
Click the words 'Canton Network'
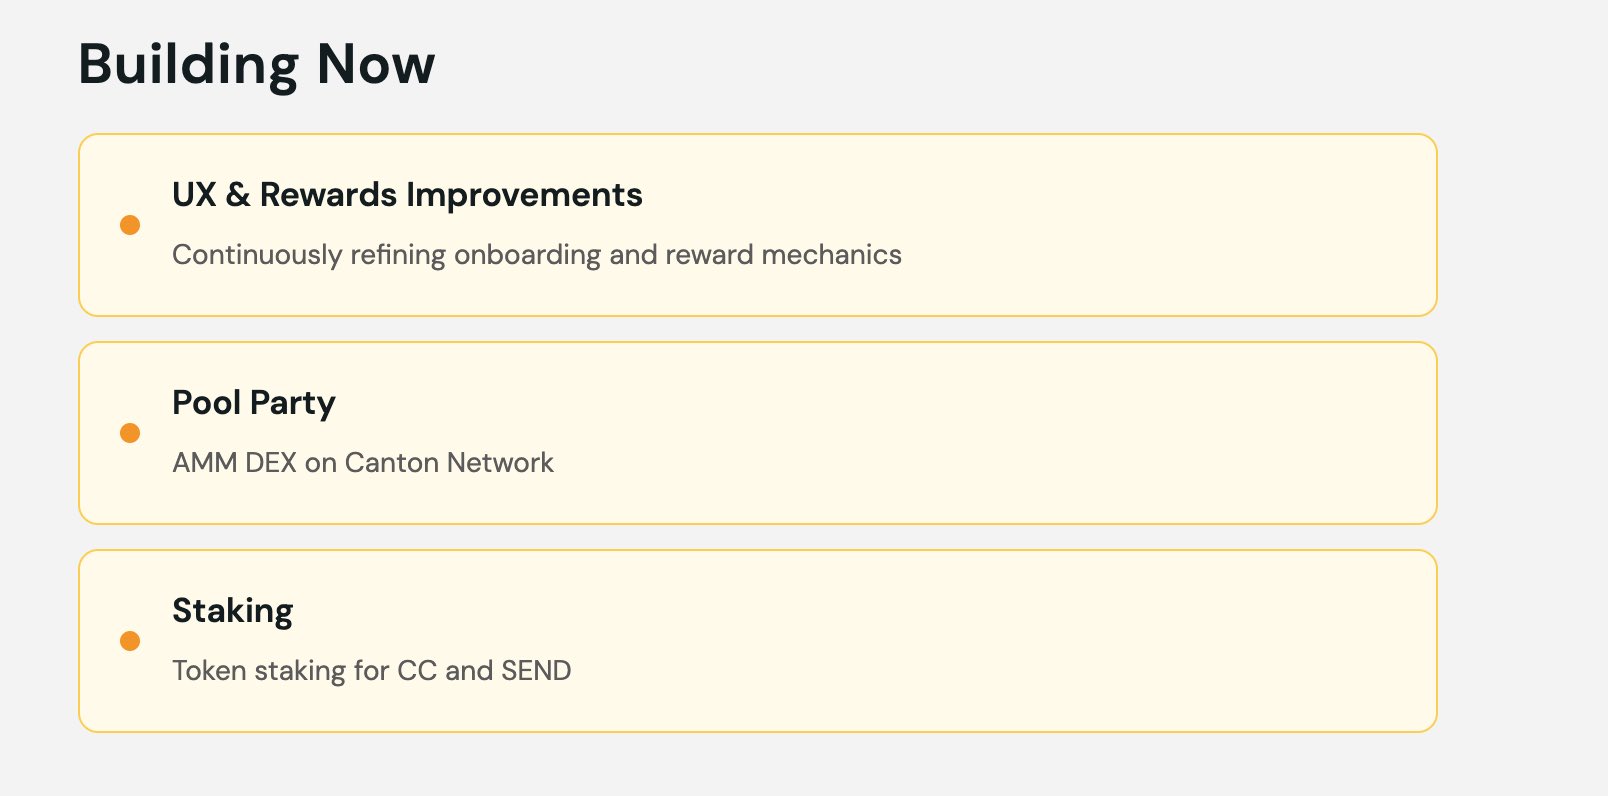coord(449,463)
